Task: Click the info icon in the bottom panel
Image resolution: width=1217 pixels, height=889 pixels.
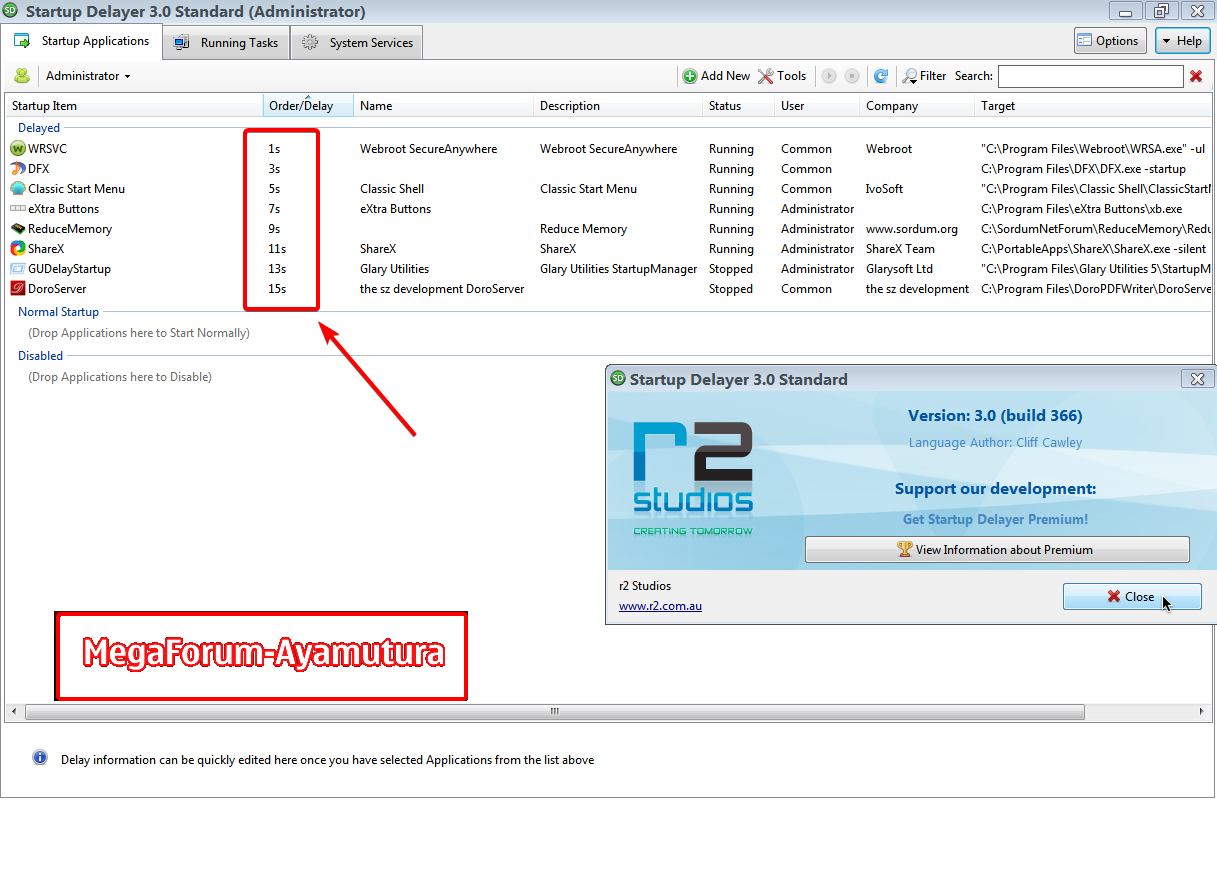Action: pyautogui.click(x=40, y=758)
